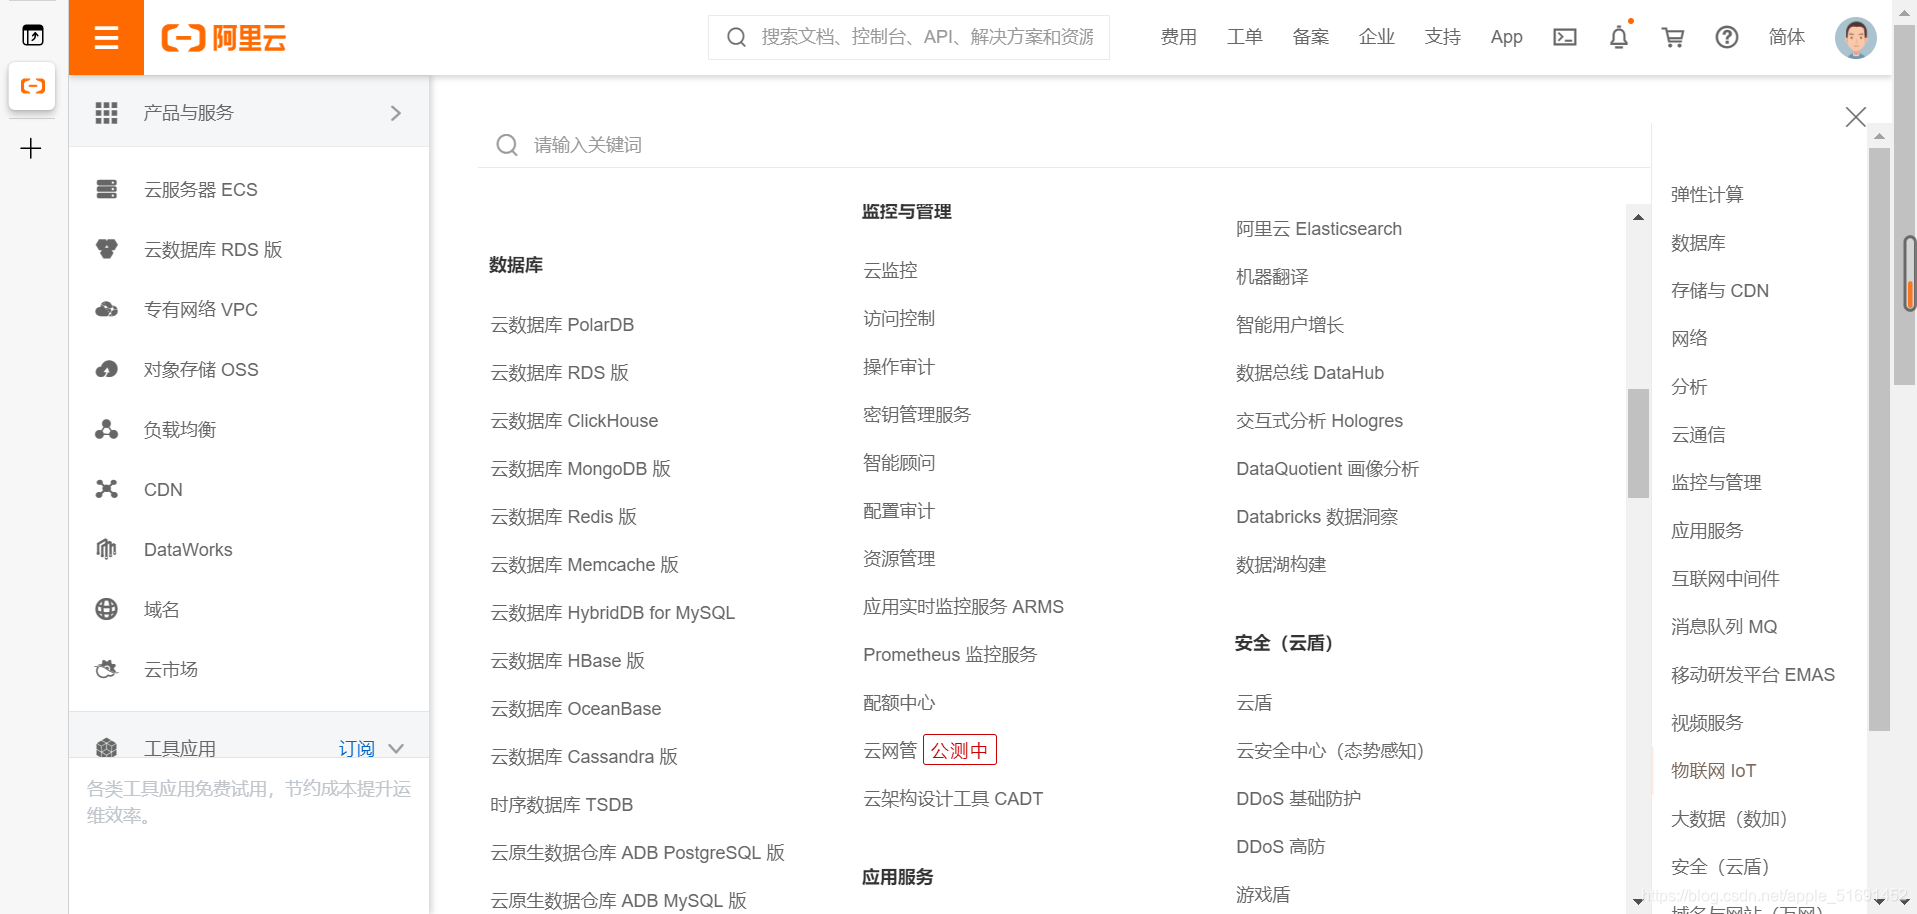Click the top search magnifier icon
Screen dimensions: 1917x914
737,37
